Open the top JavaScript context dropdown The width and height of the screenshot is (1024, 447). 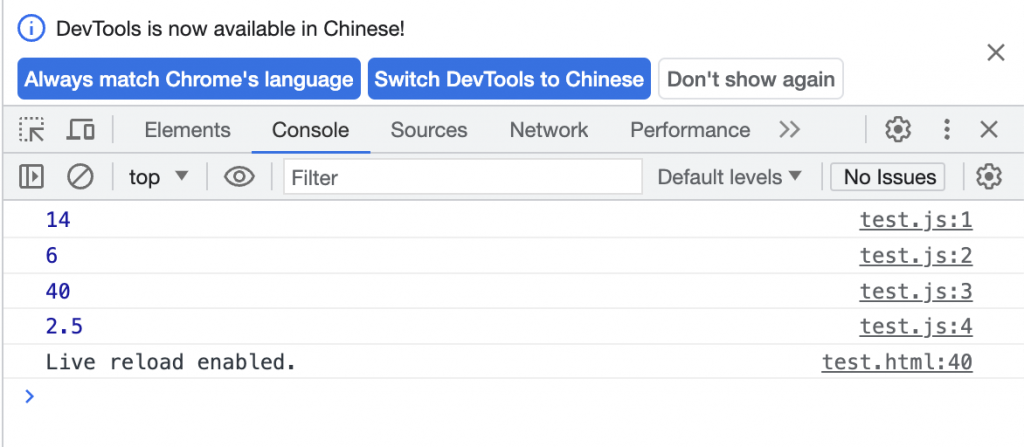[x=159, y=177]
